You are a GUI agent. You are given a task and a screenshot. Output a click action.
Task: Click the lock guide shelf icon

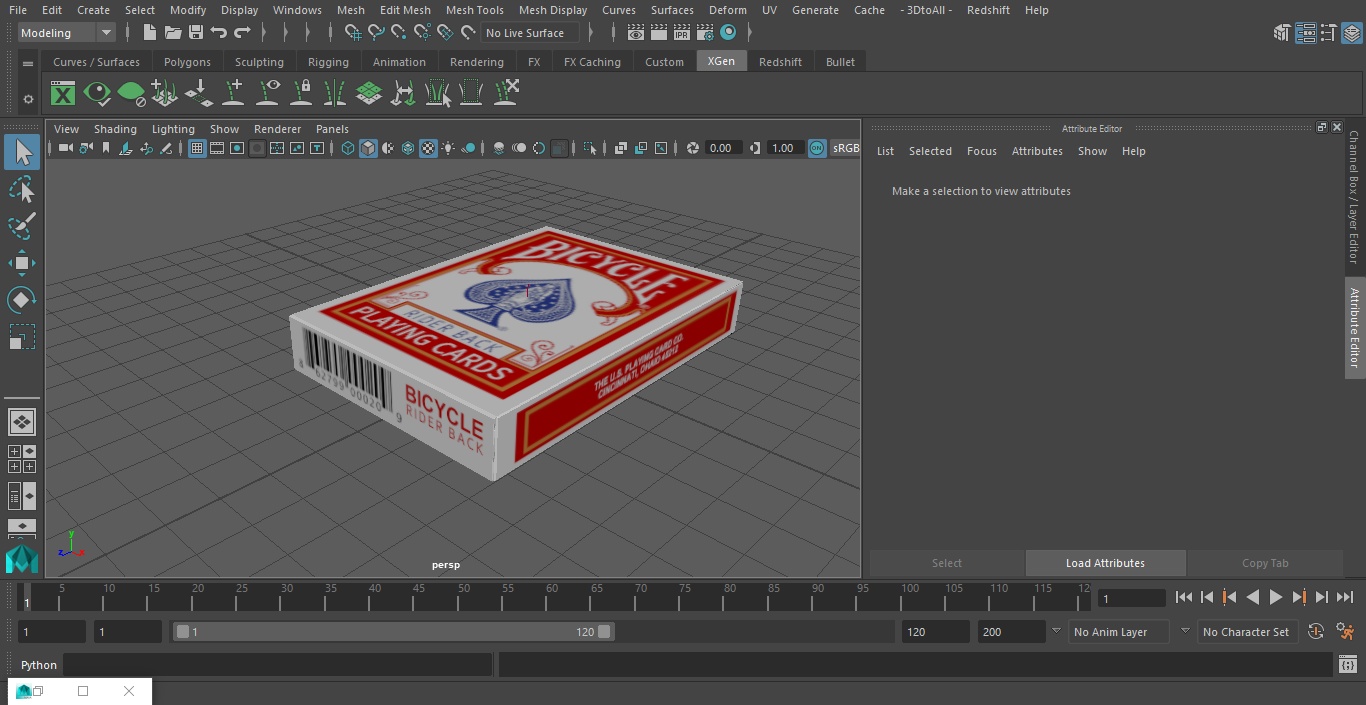coord(301,94)
